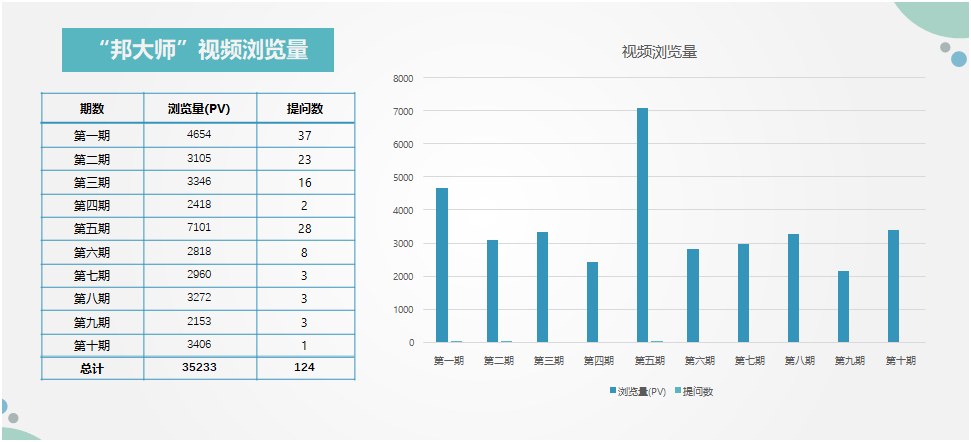
Task: Click the 8000 y-axis label
Action: 403,78
